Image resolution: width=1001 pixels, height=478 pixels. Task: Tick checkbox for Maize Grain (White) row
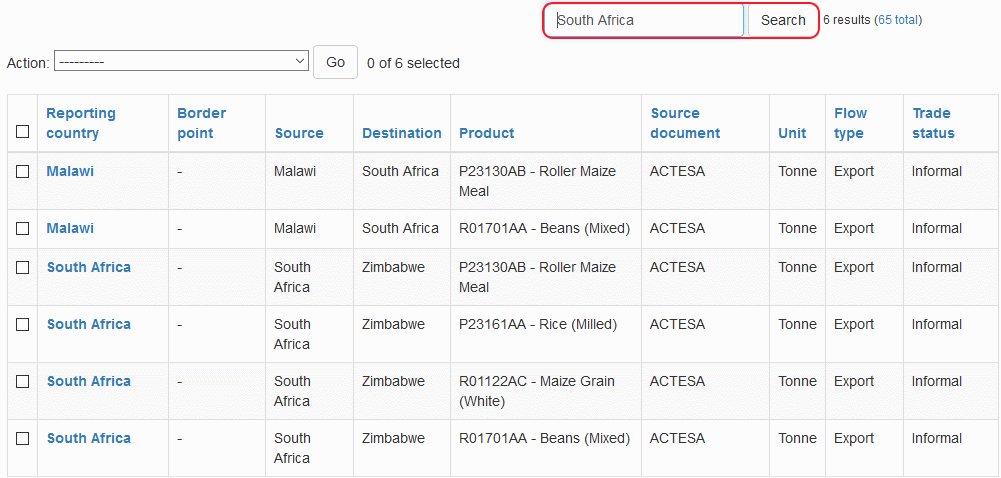23,381
